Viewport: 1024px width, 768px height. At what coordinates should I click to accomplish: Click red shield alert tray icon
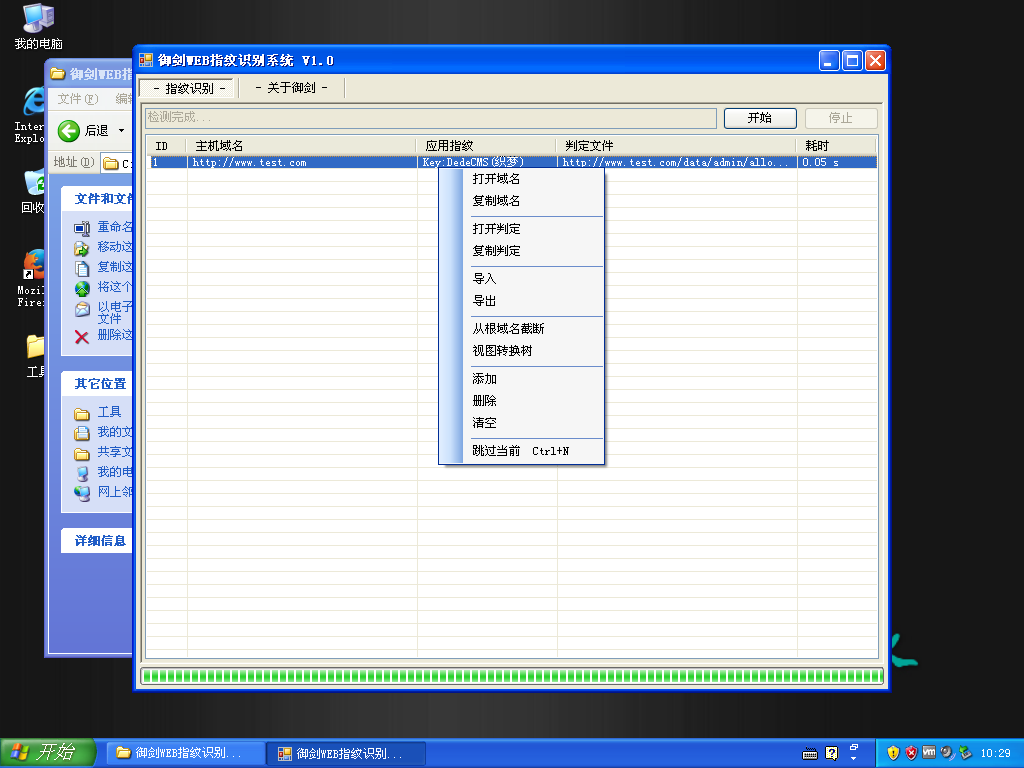click(x=911, y=753)
